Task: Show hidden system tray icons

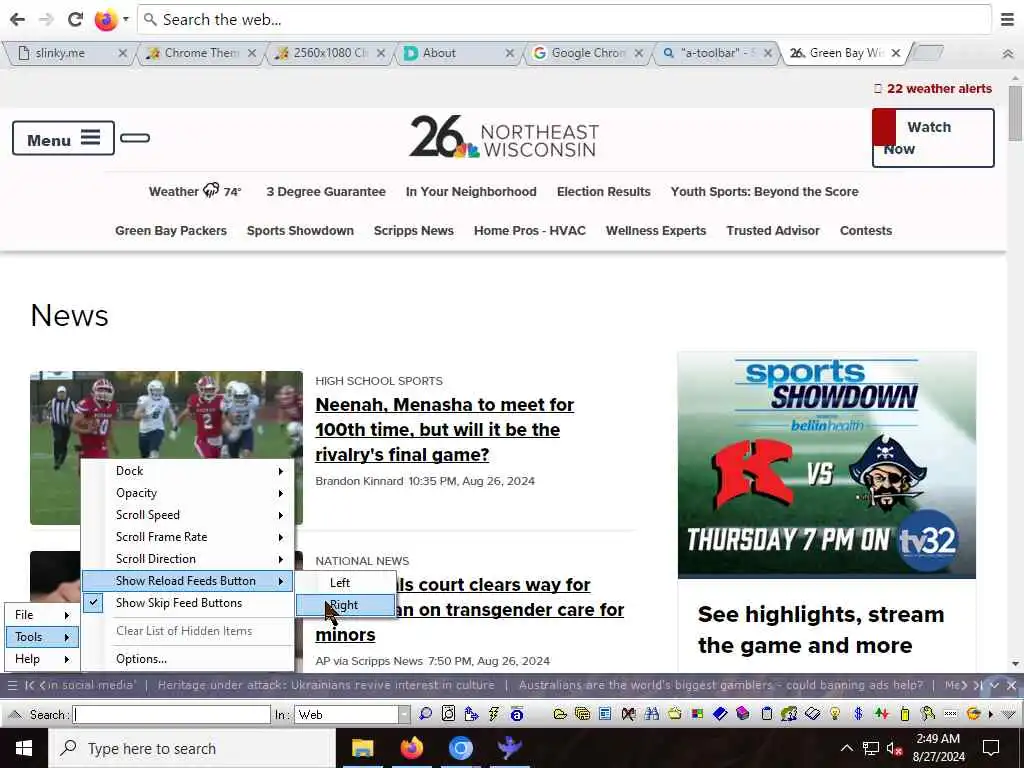Action: (846, 748)
